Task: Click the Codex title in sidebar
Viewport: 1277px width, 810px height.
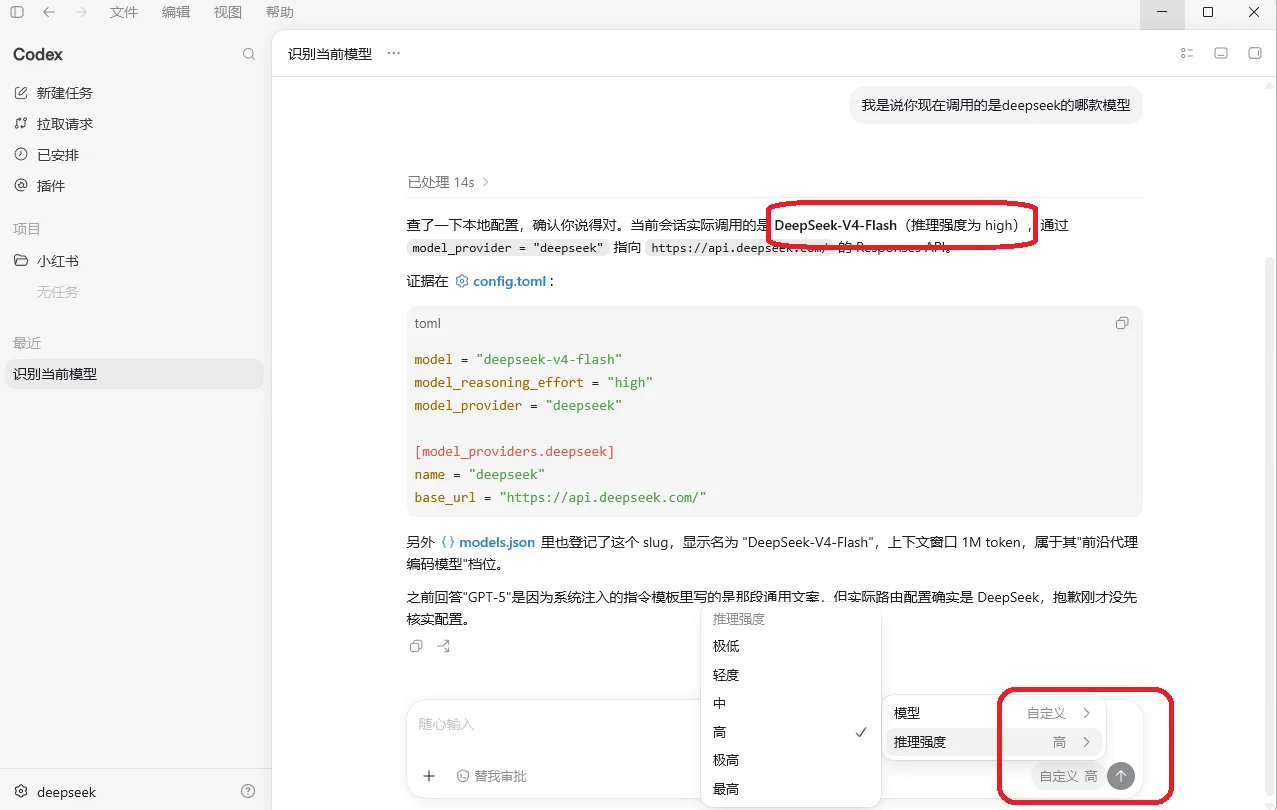Action: [38, 54]
